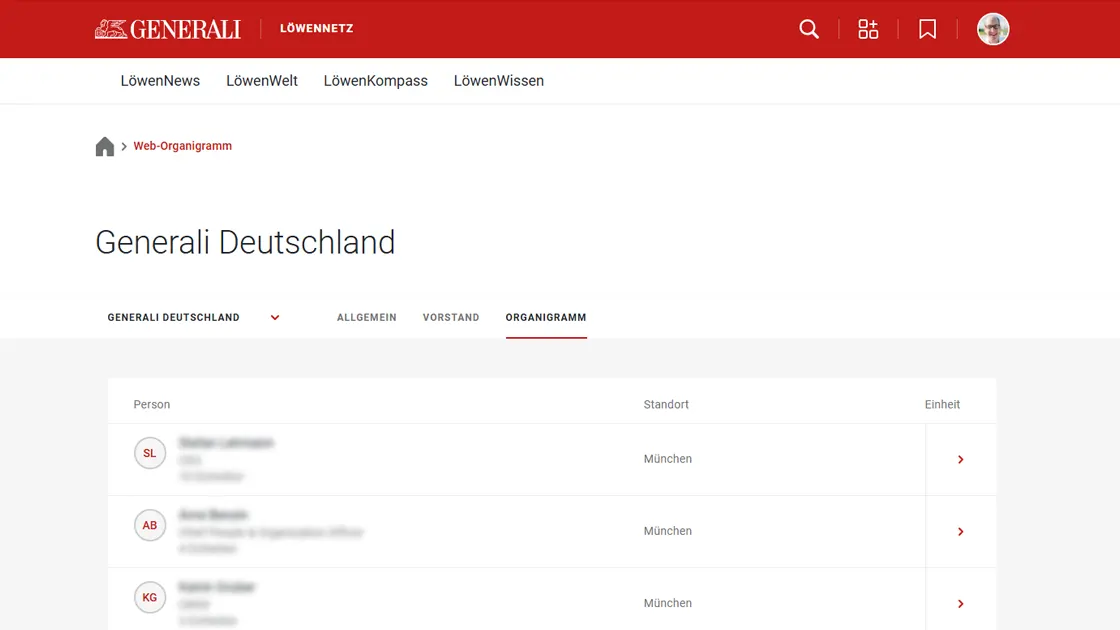The image size is (1120, 630).
Task: Click the Organigramm tab label
Action: click(546, 317)
